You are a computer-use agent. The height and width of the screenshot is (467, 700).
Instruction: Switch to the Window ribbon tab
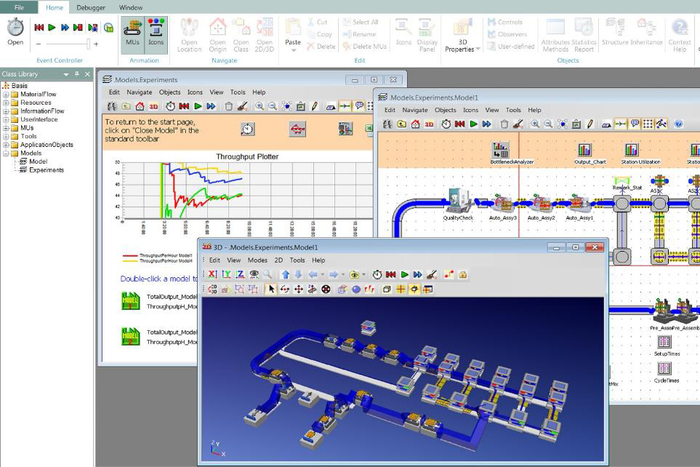click(x=131, y=8)
